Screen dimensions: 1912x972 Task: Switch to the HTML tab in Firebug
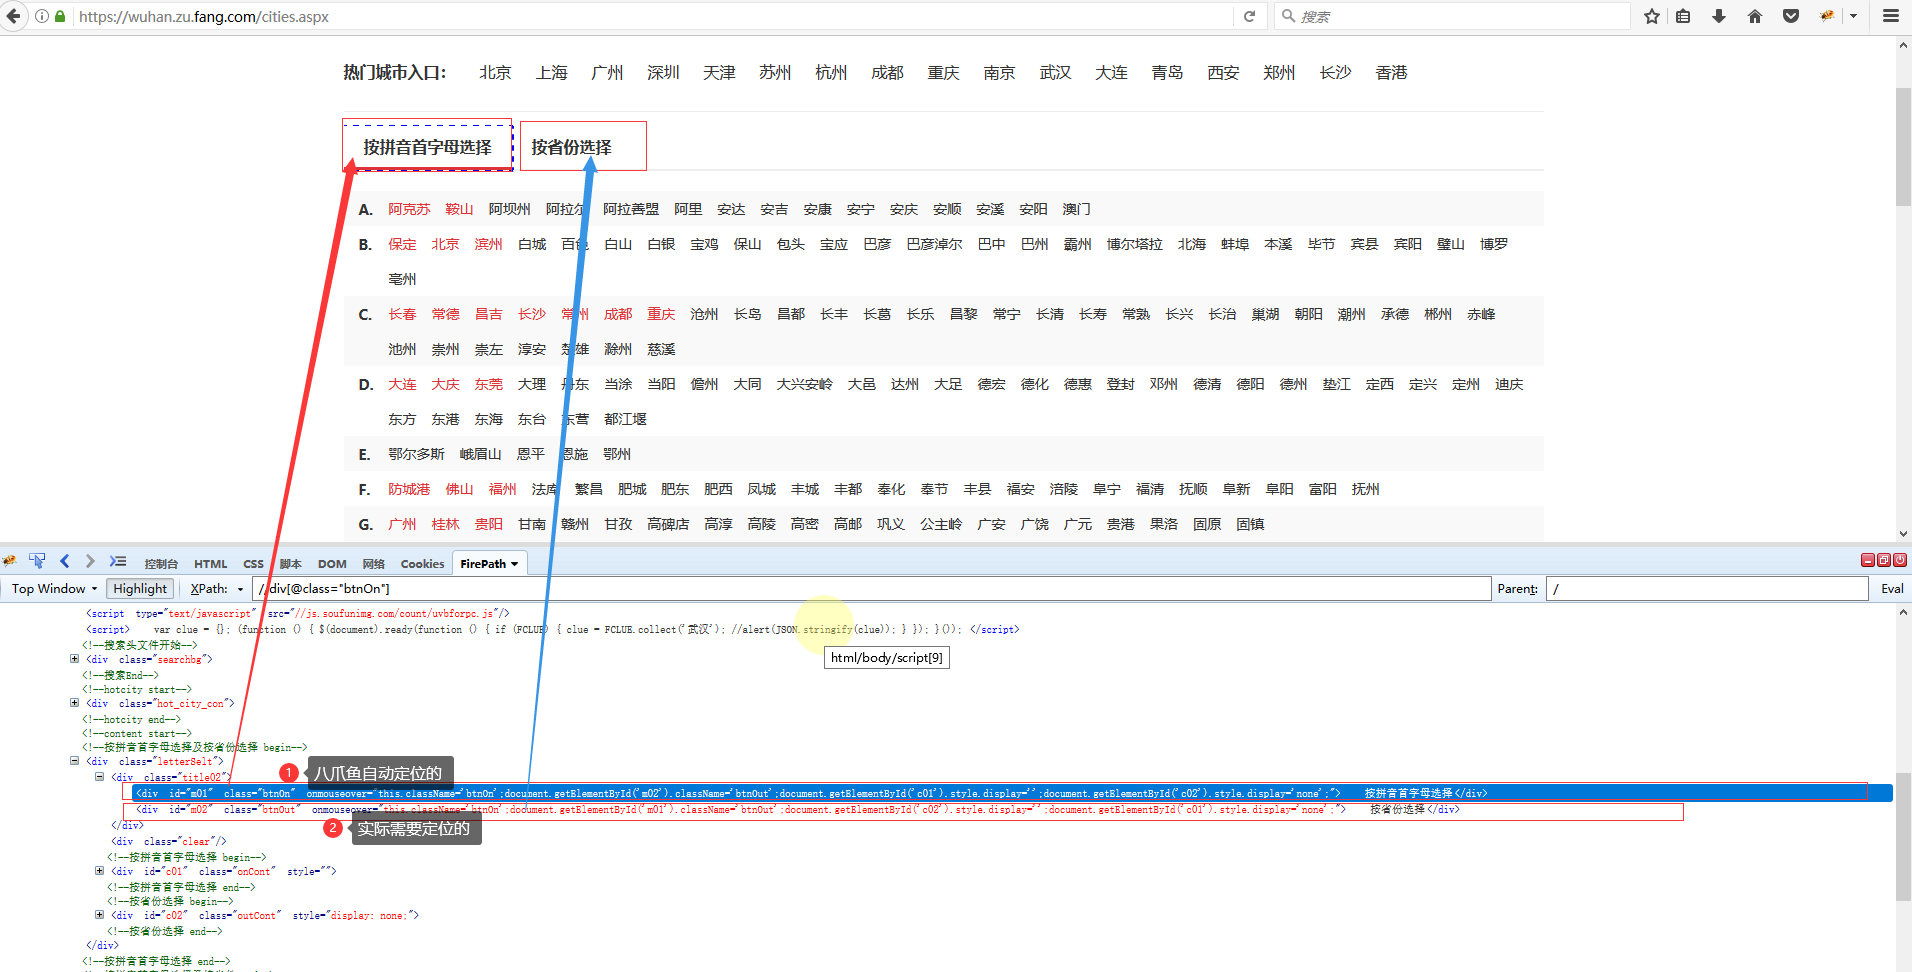(x=211, y=564)
